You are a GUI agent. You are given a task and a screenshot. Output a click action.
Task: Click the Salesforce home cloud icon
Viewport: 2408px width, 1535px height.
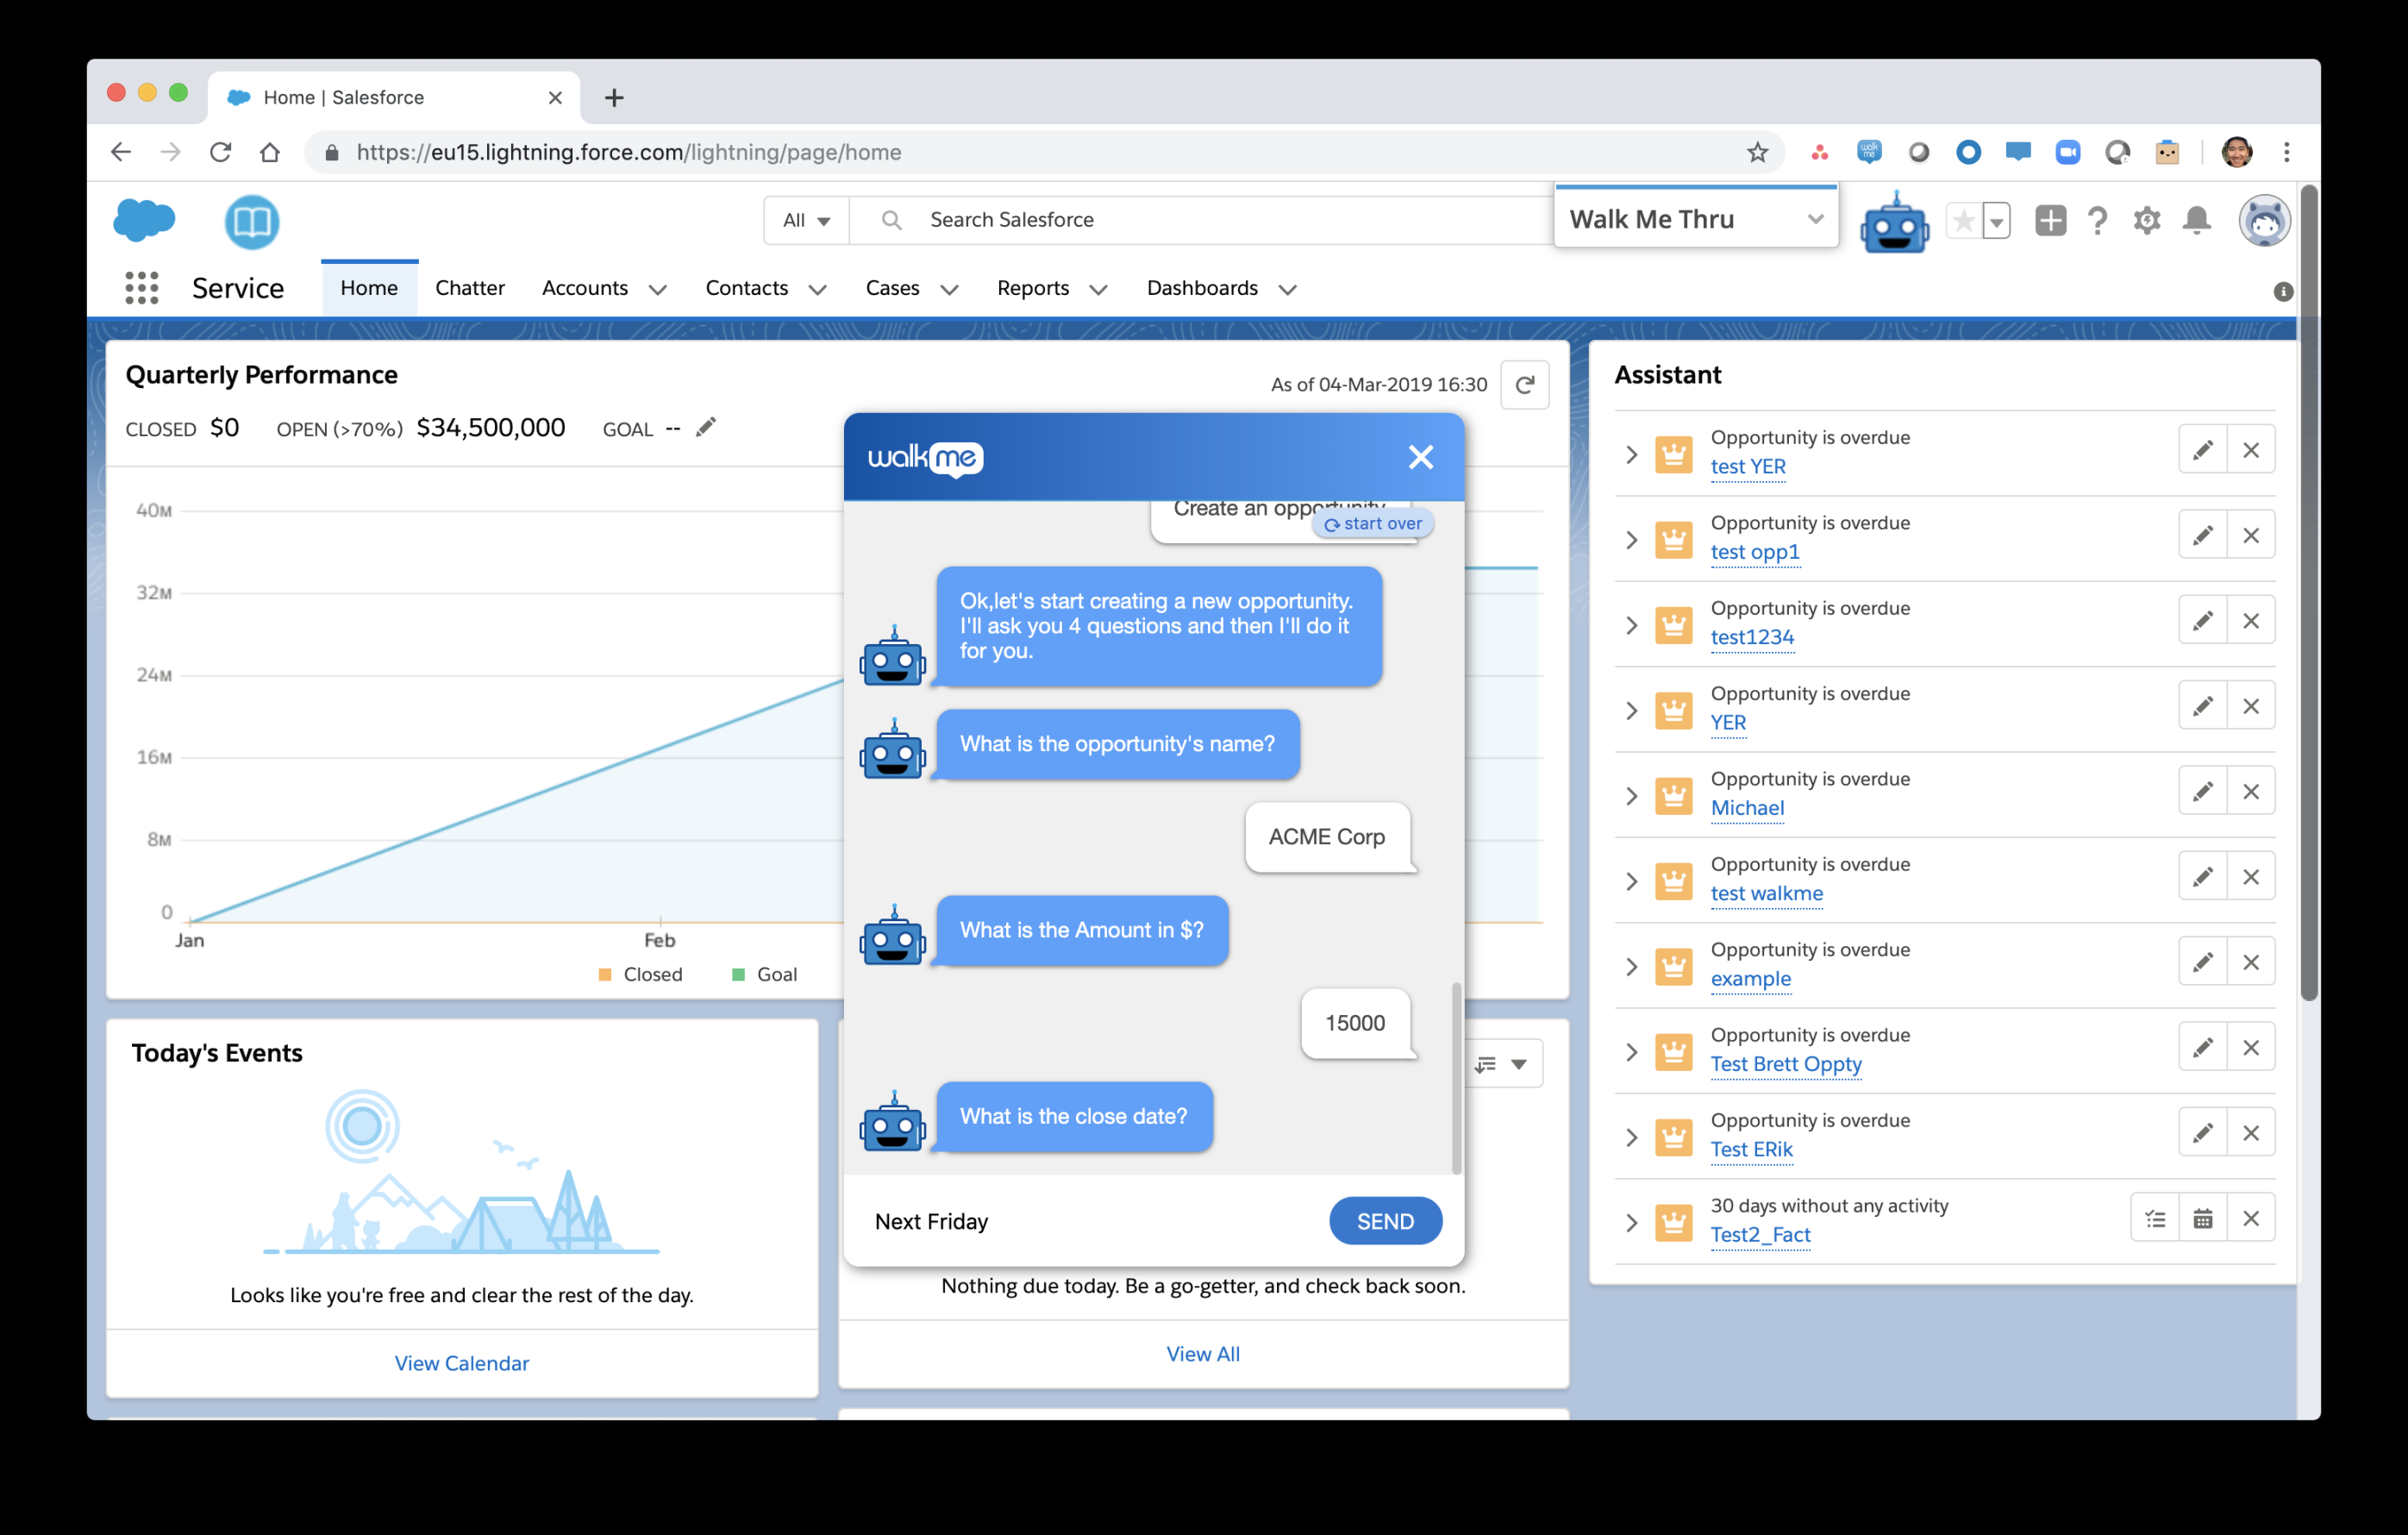(144, 220)
